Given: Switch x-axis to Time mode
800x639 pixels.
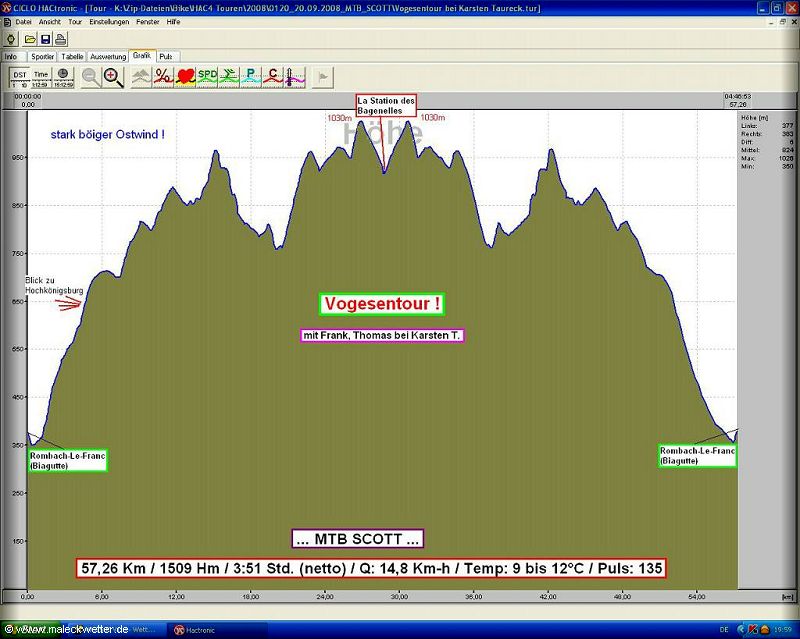Looking at the screenshot, I should [41, 76].
